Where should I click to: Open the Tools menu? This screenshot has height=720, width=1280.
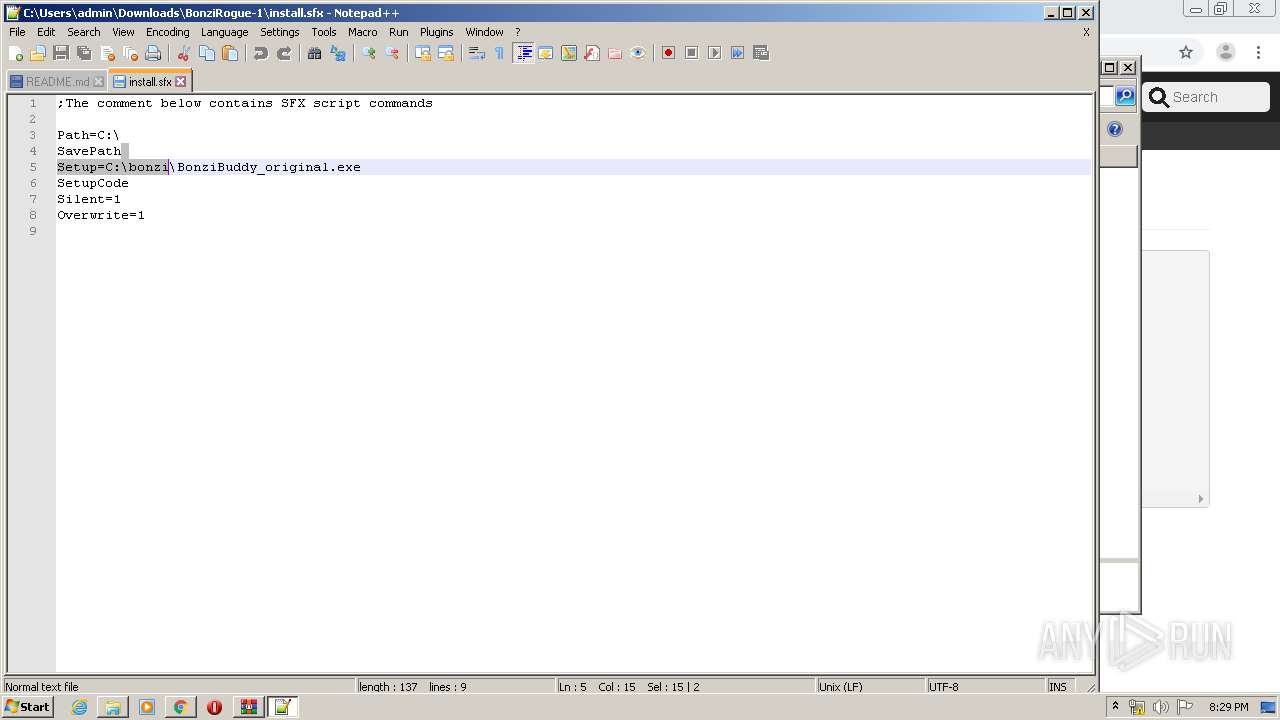[324, 32]
